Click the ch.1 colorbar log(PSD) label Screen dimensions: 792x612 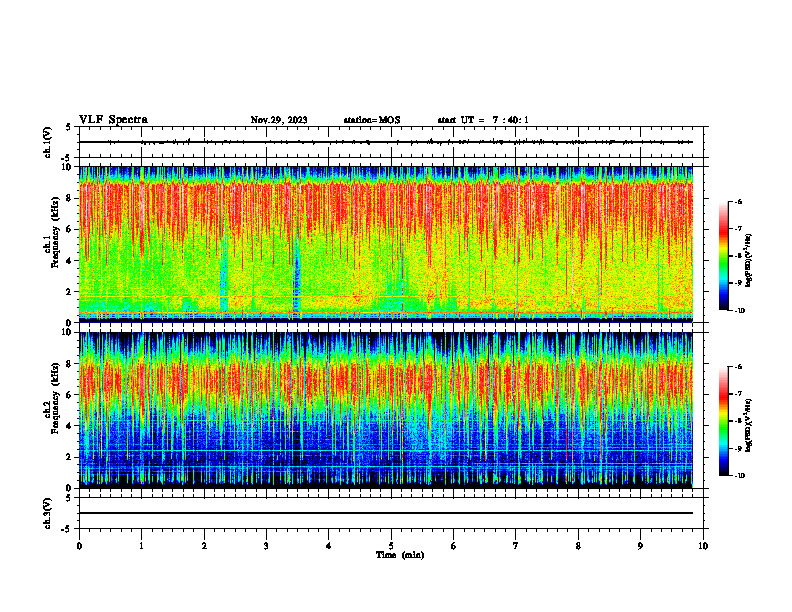tap(749, 261)
